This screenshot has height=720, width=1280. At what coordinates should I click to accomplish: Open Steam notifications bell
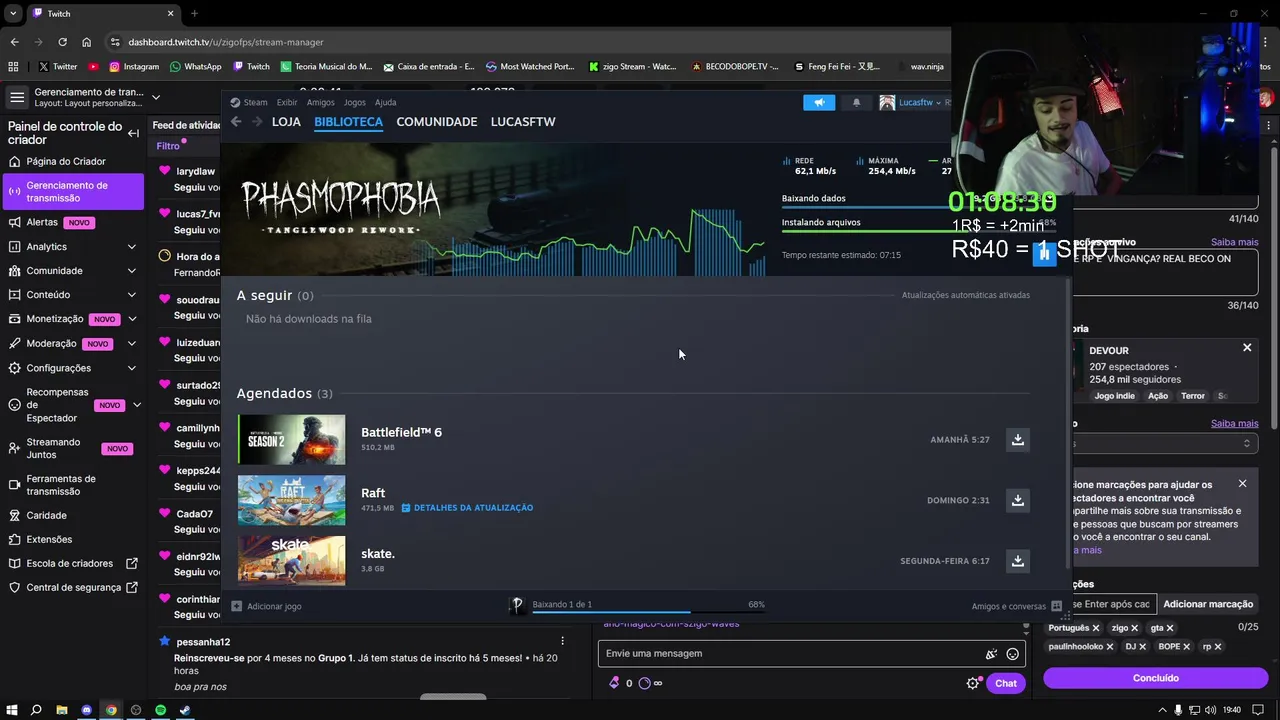(856, 102)
